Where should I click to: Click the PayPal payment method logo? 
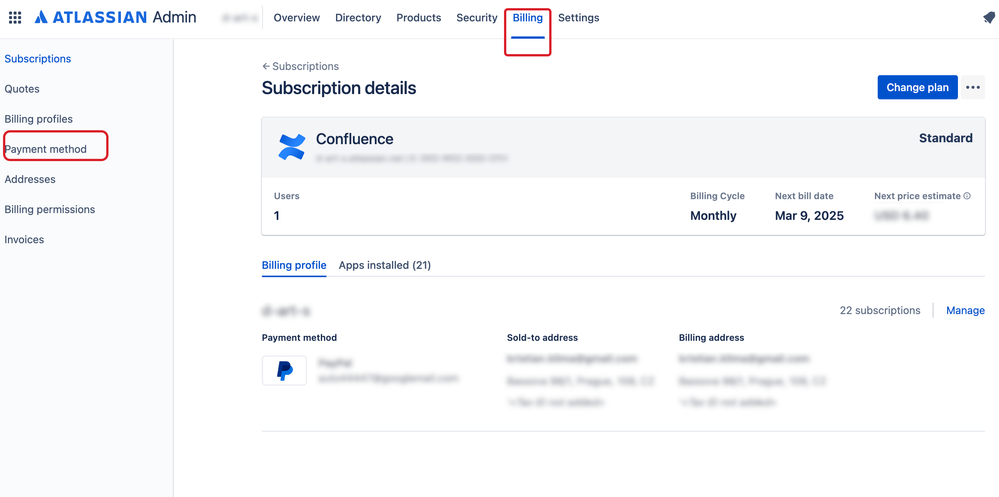(284, 370)
